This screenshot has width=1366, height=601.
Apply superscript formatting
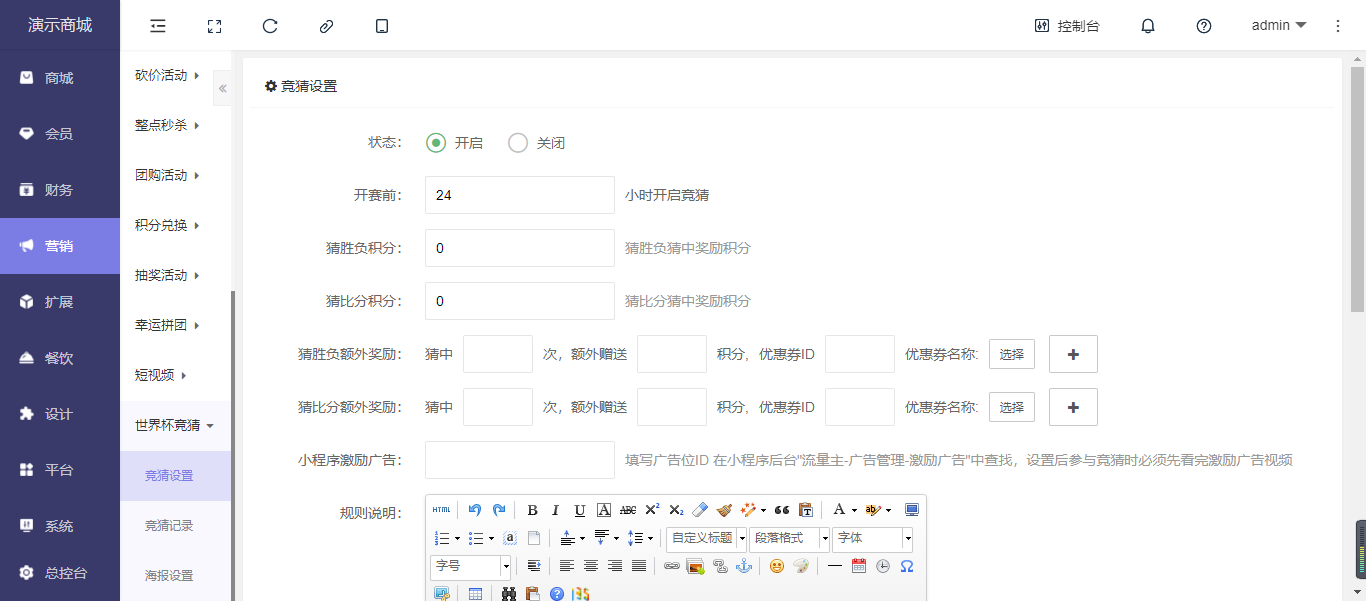pos(652,510)
